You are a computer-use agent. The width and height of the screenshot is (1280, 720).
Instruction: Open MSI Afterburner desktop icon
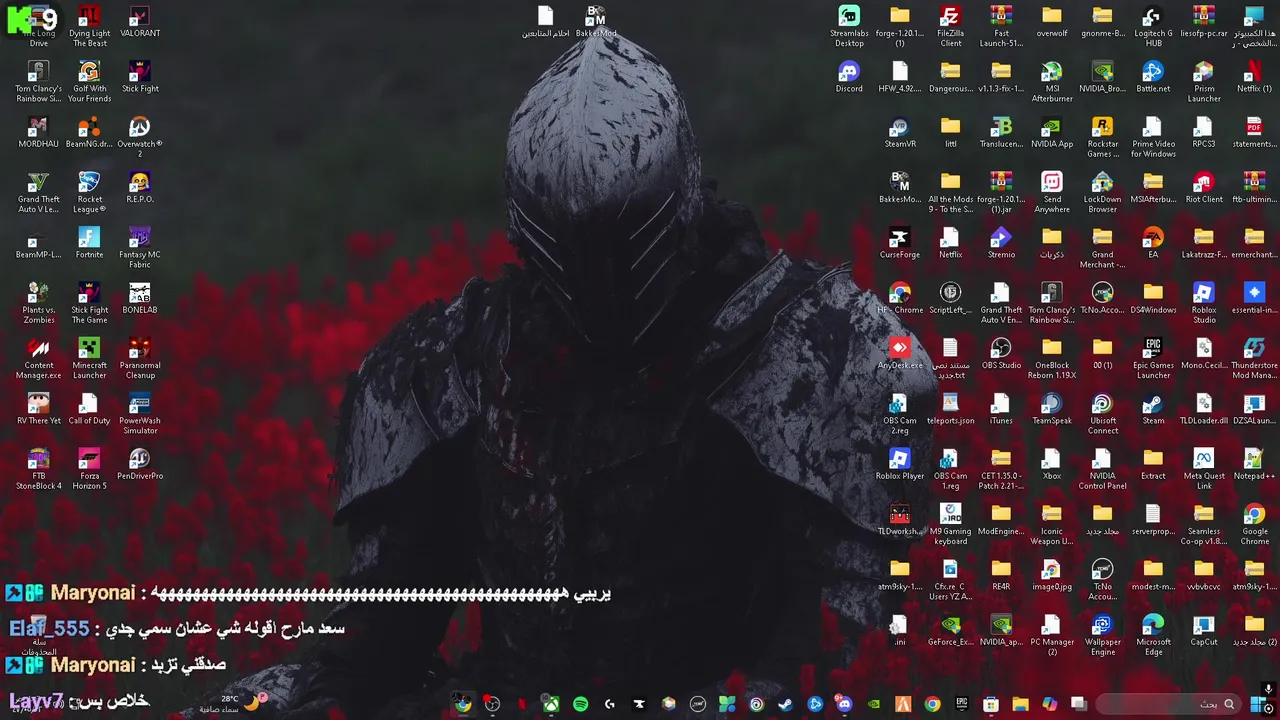(x=1052, y=83)
